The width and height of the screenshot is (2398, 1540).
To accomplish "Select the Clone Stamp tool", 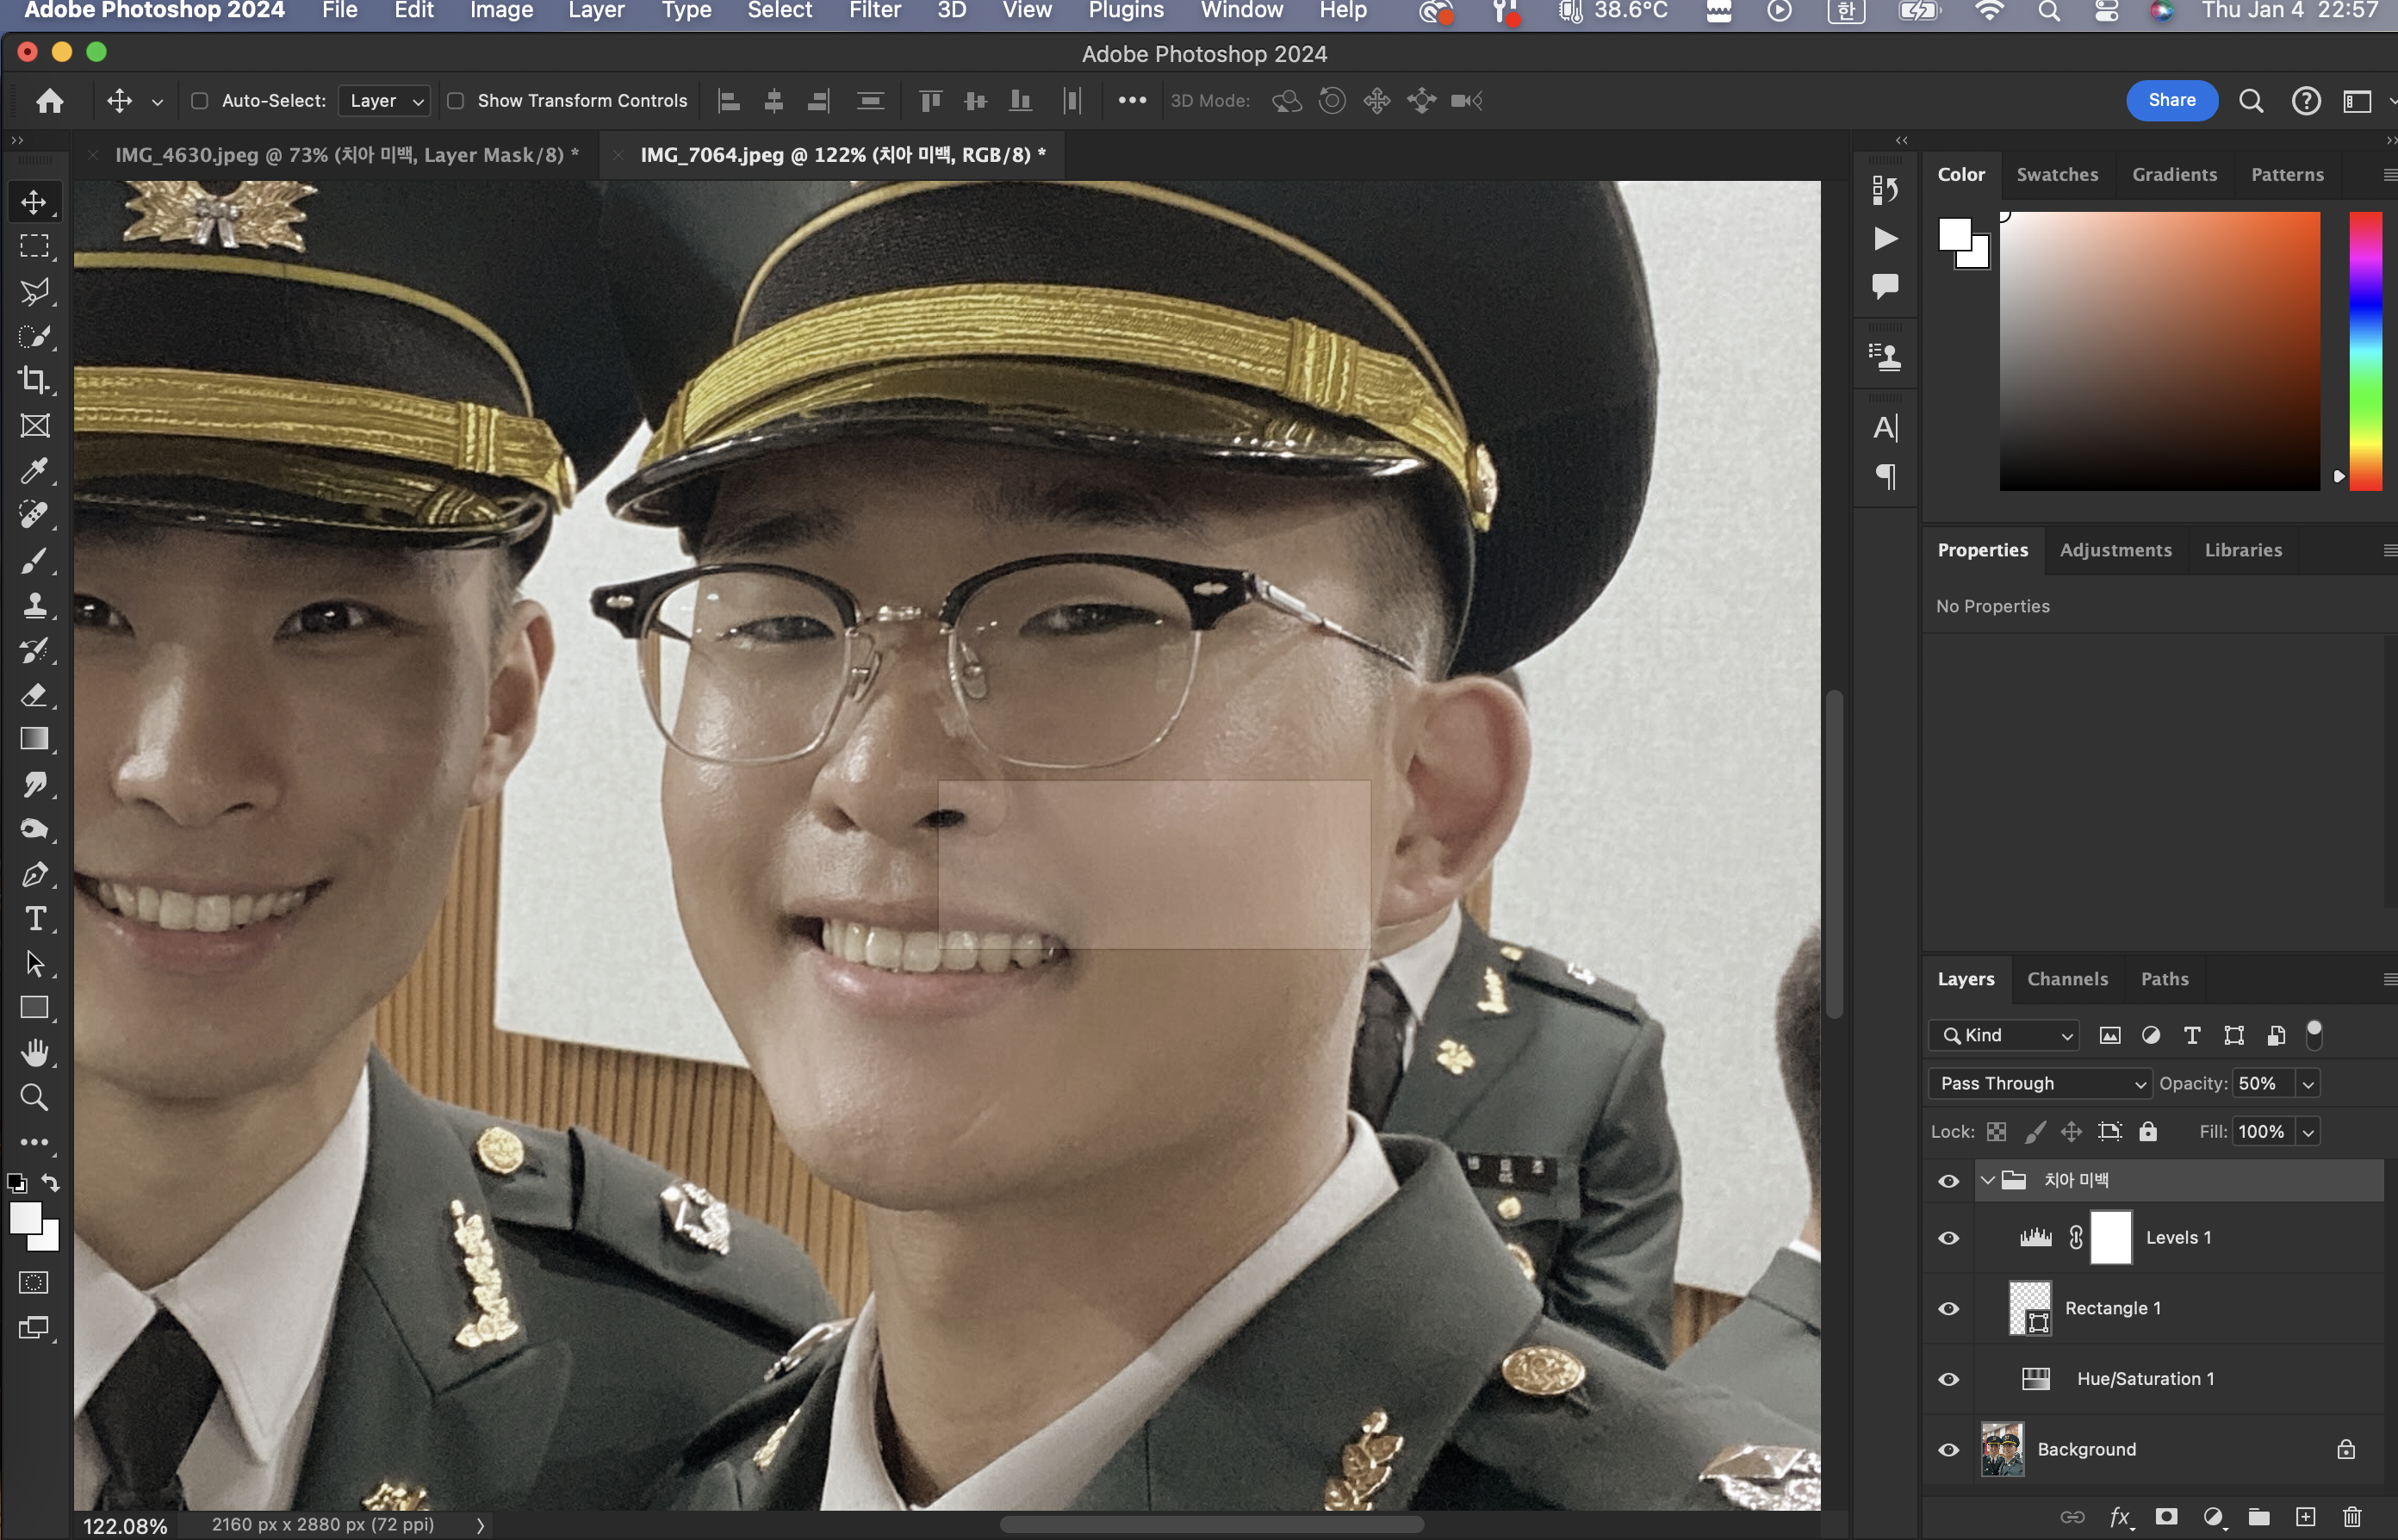I will coord(34,605).
